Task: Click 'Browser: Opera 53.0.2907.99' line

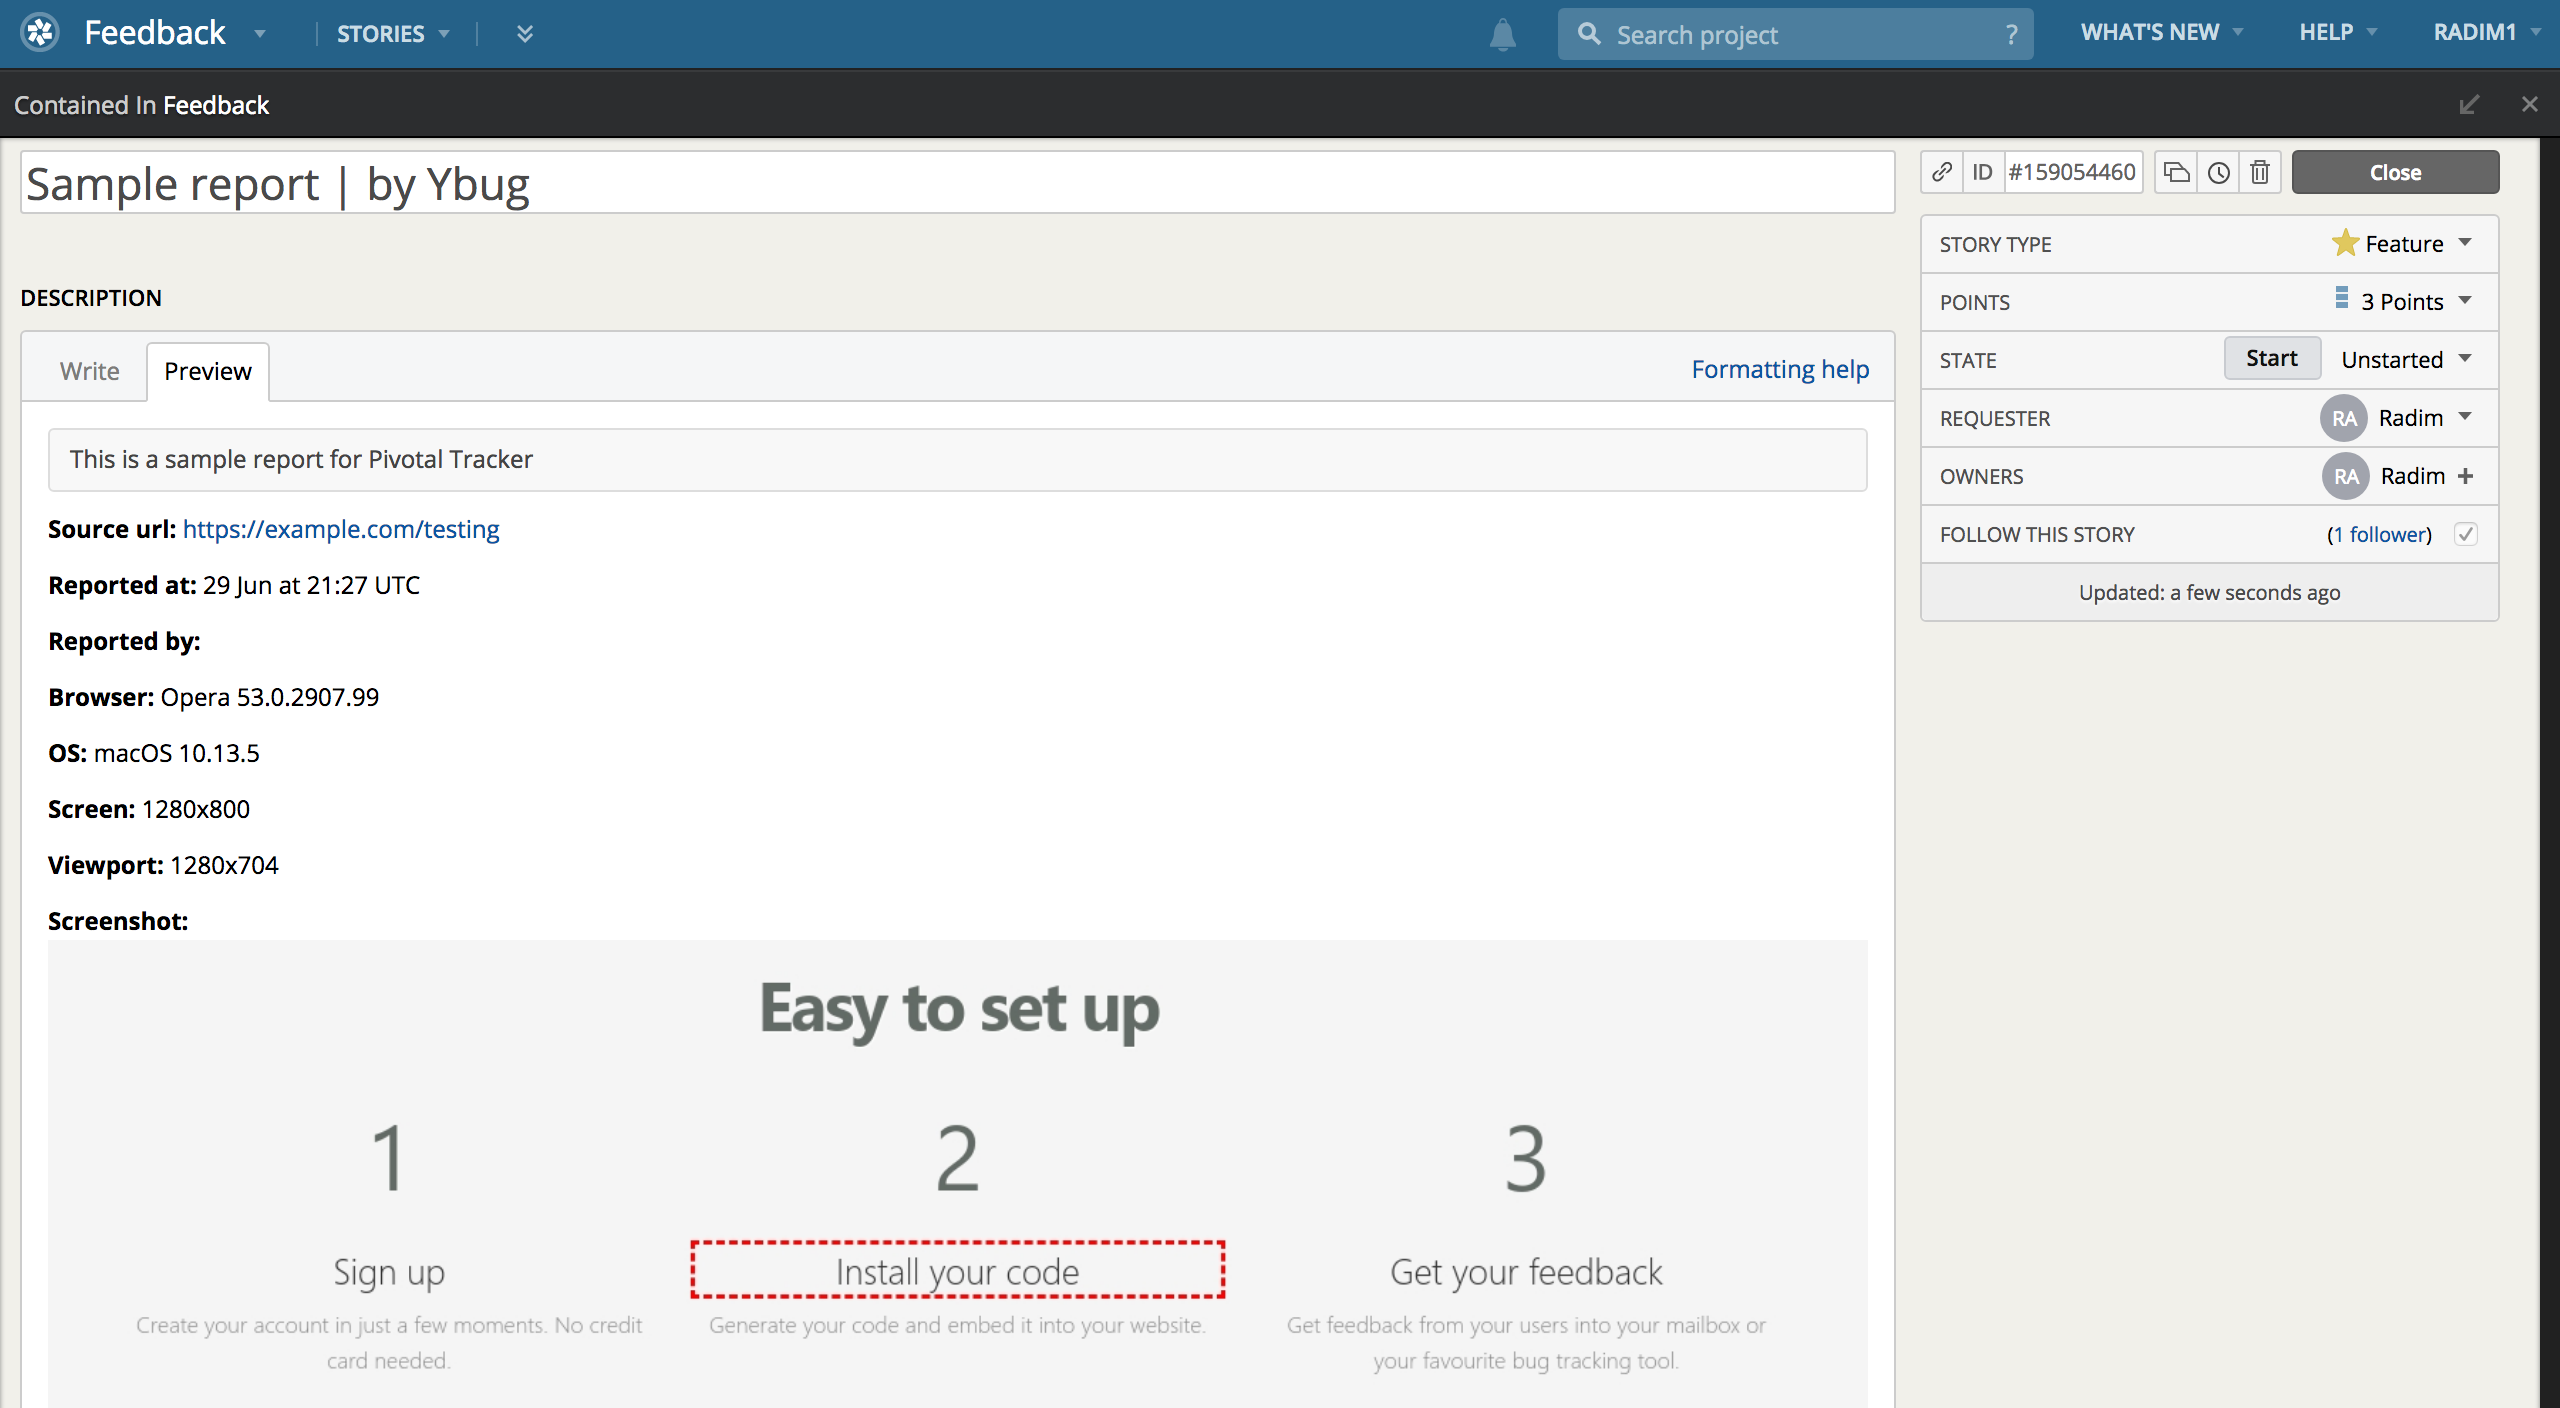Action: 213,697
